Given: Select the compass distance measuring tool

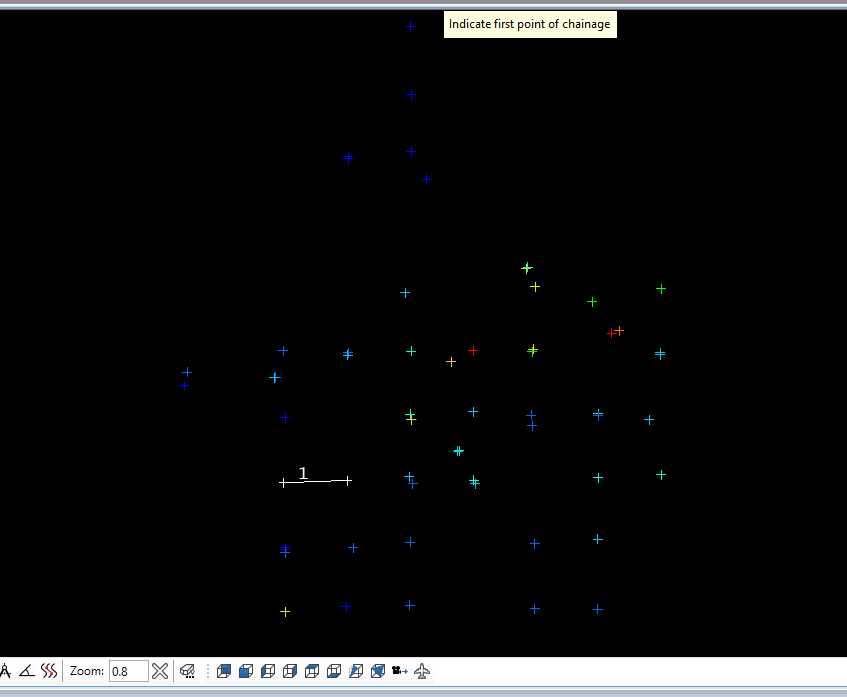Looking at the screenshot, I should pos(5,671).
